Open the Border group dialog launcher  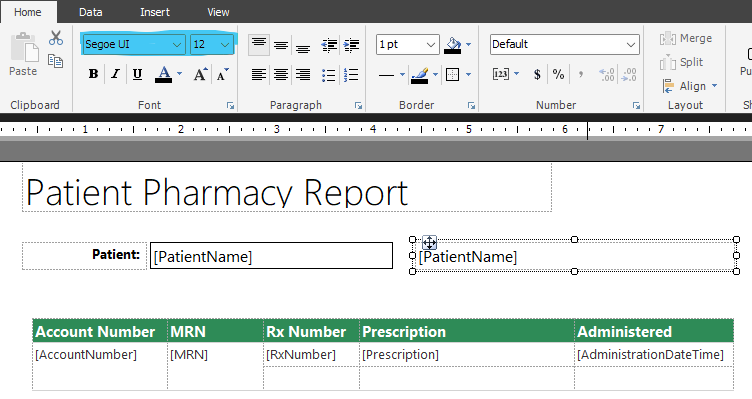pyautogui.click(x=471, y=106)
